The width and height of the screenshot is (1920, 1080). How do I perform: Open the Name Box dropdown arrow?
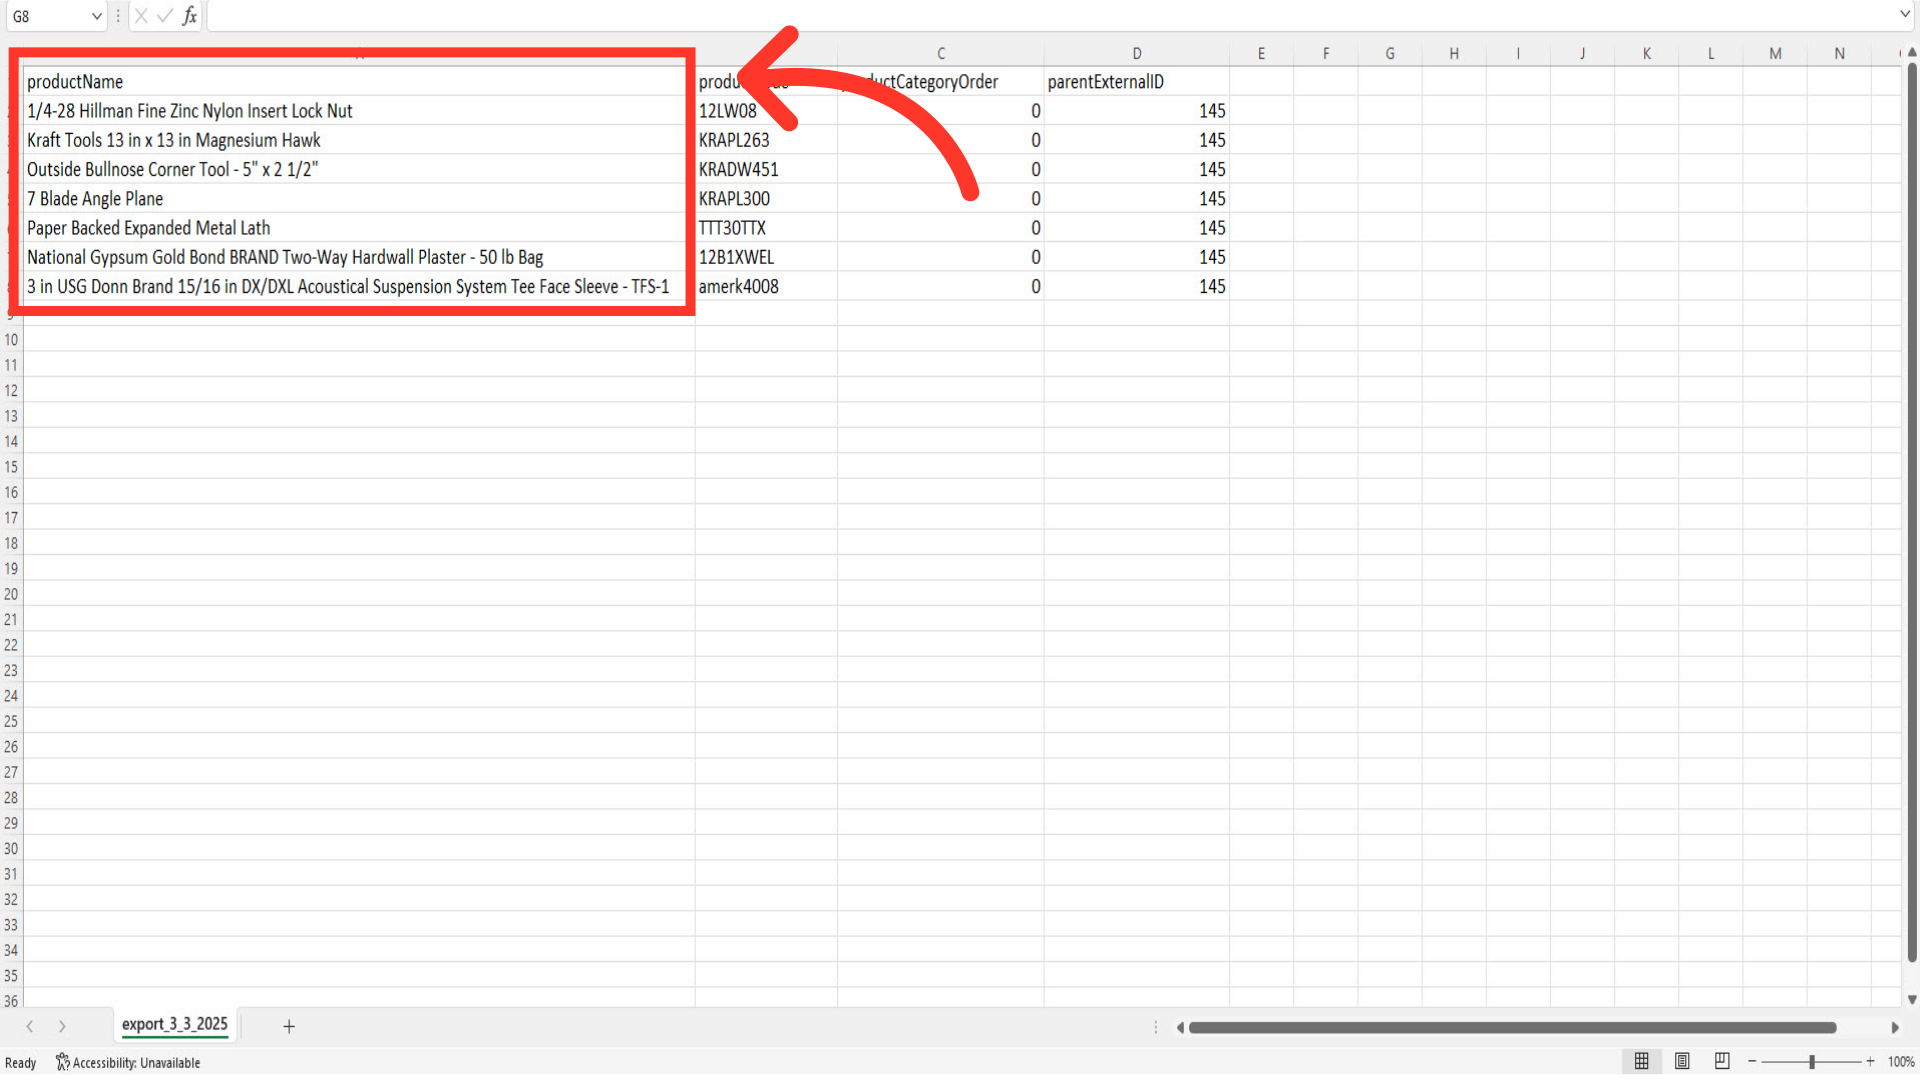point(96,16)
